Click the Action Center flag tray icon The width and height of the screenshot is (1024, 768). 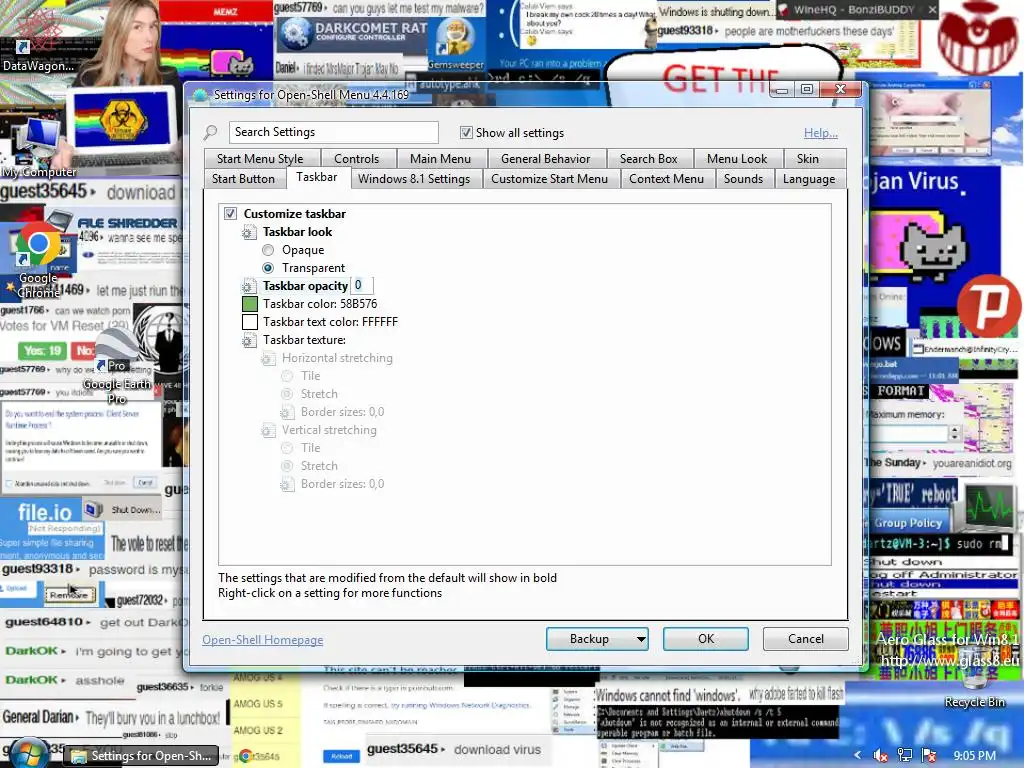[929, 756]
